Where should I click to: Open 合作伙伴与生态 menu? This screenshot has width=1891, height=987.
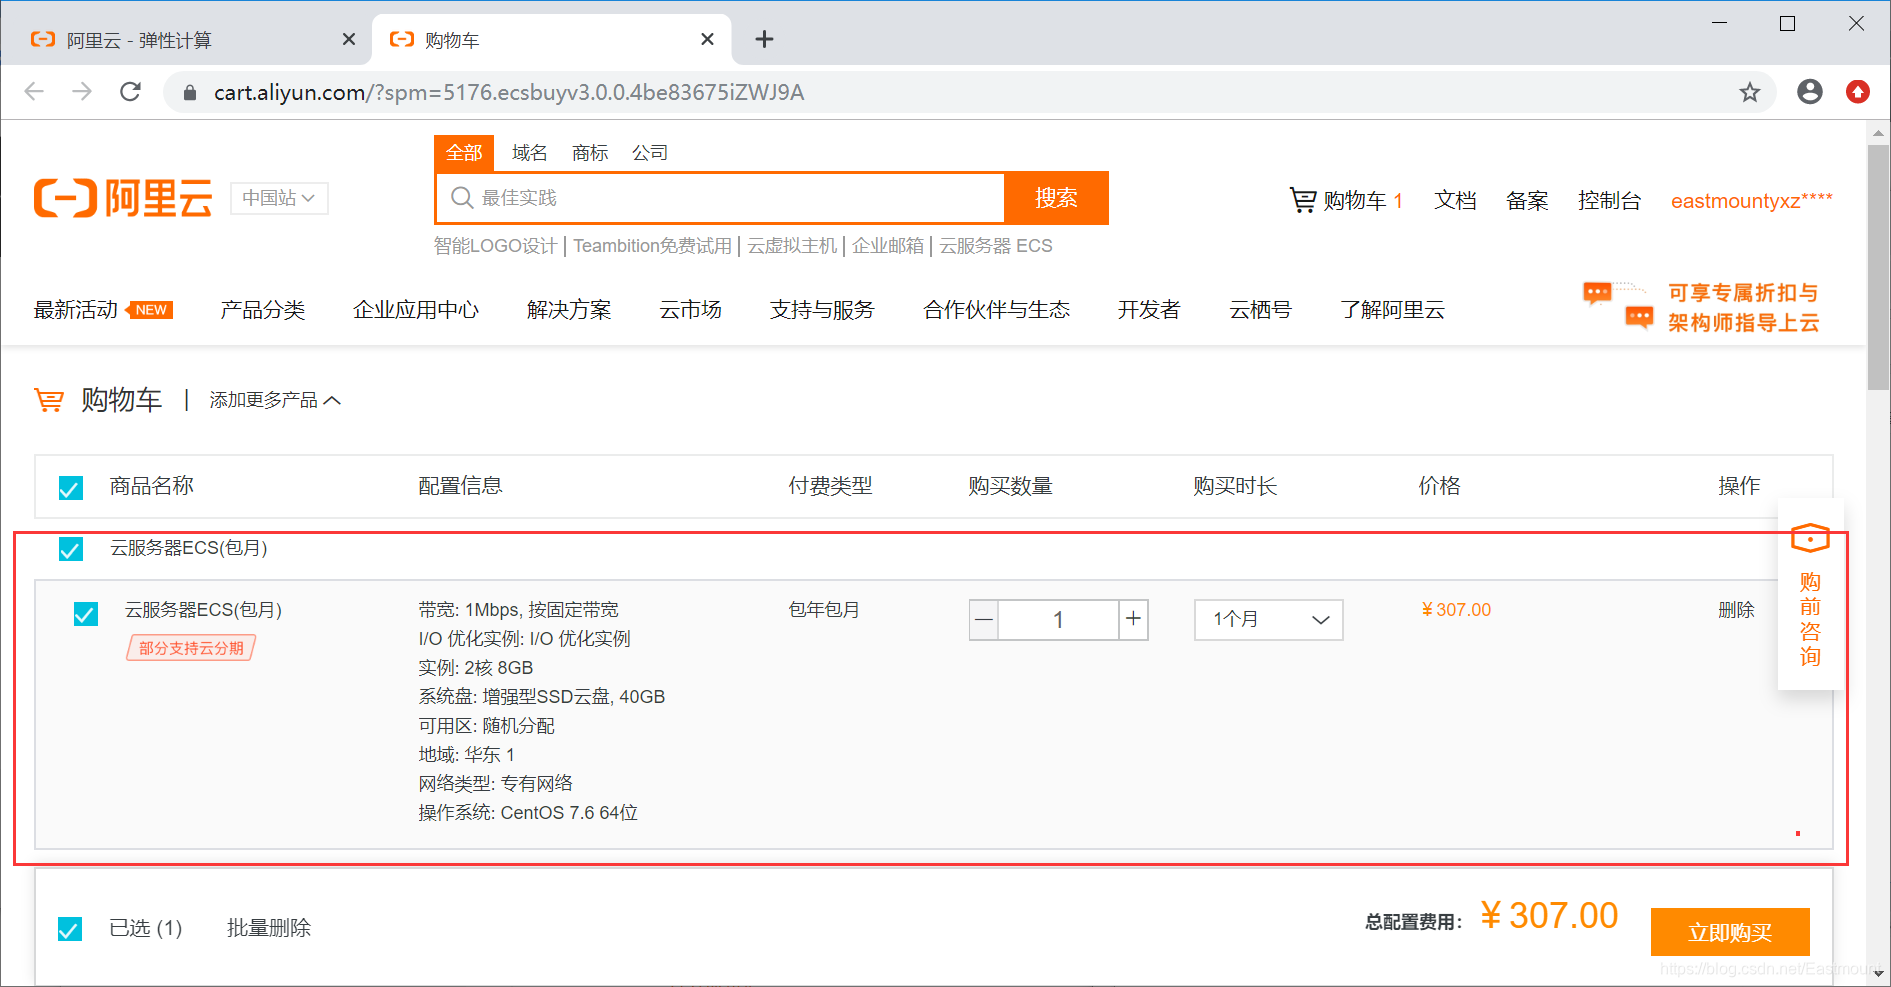point(996,310)
